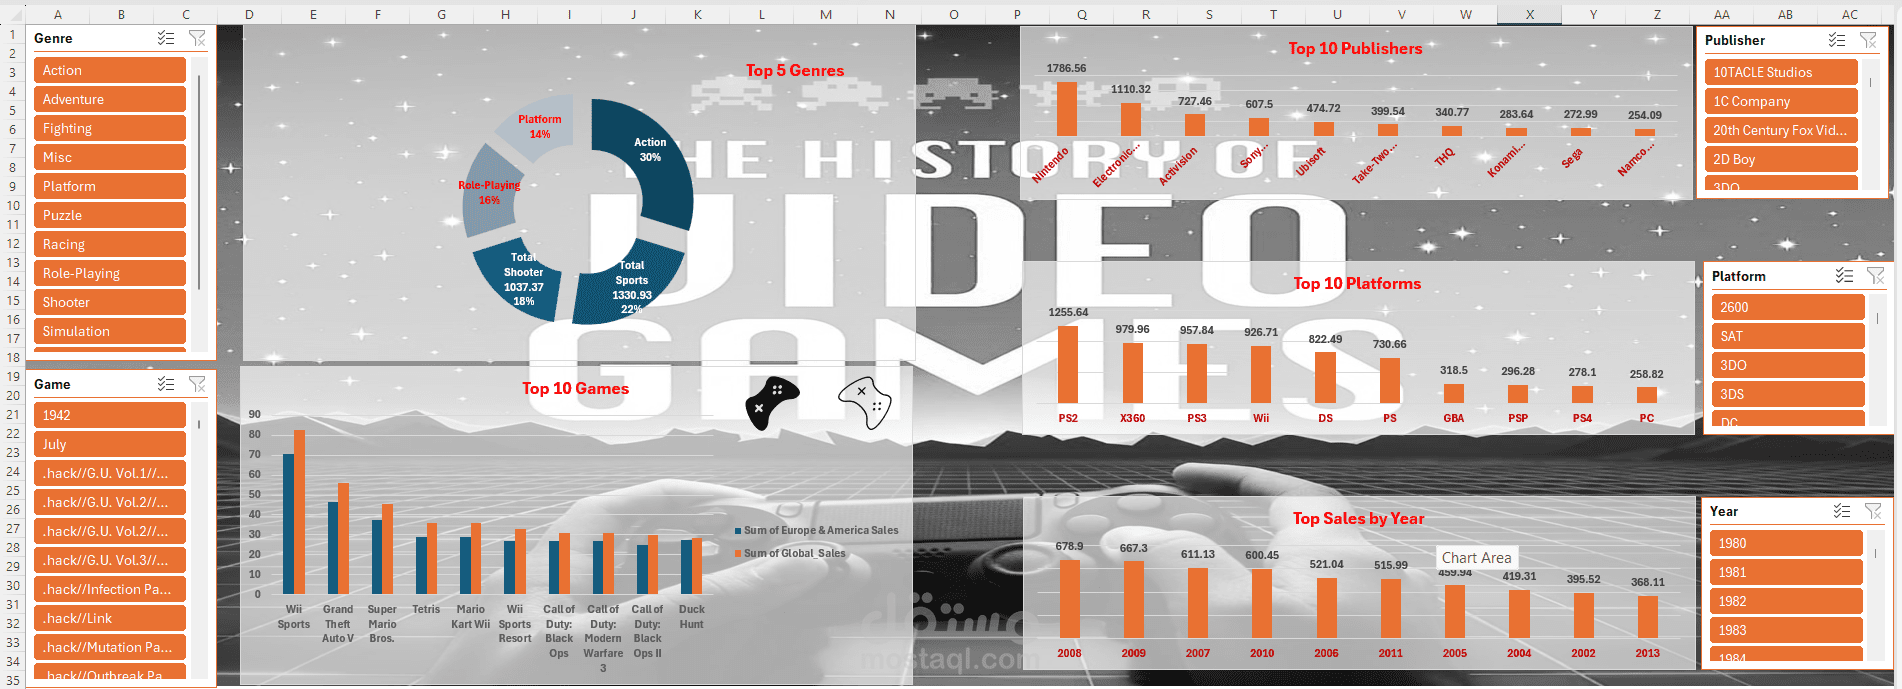Click Genre slicer scrollbar
Viewport: 1902px width, 689px height.
click(200, 180)
